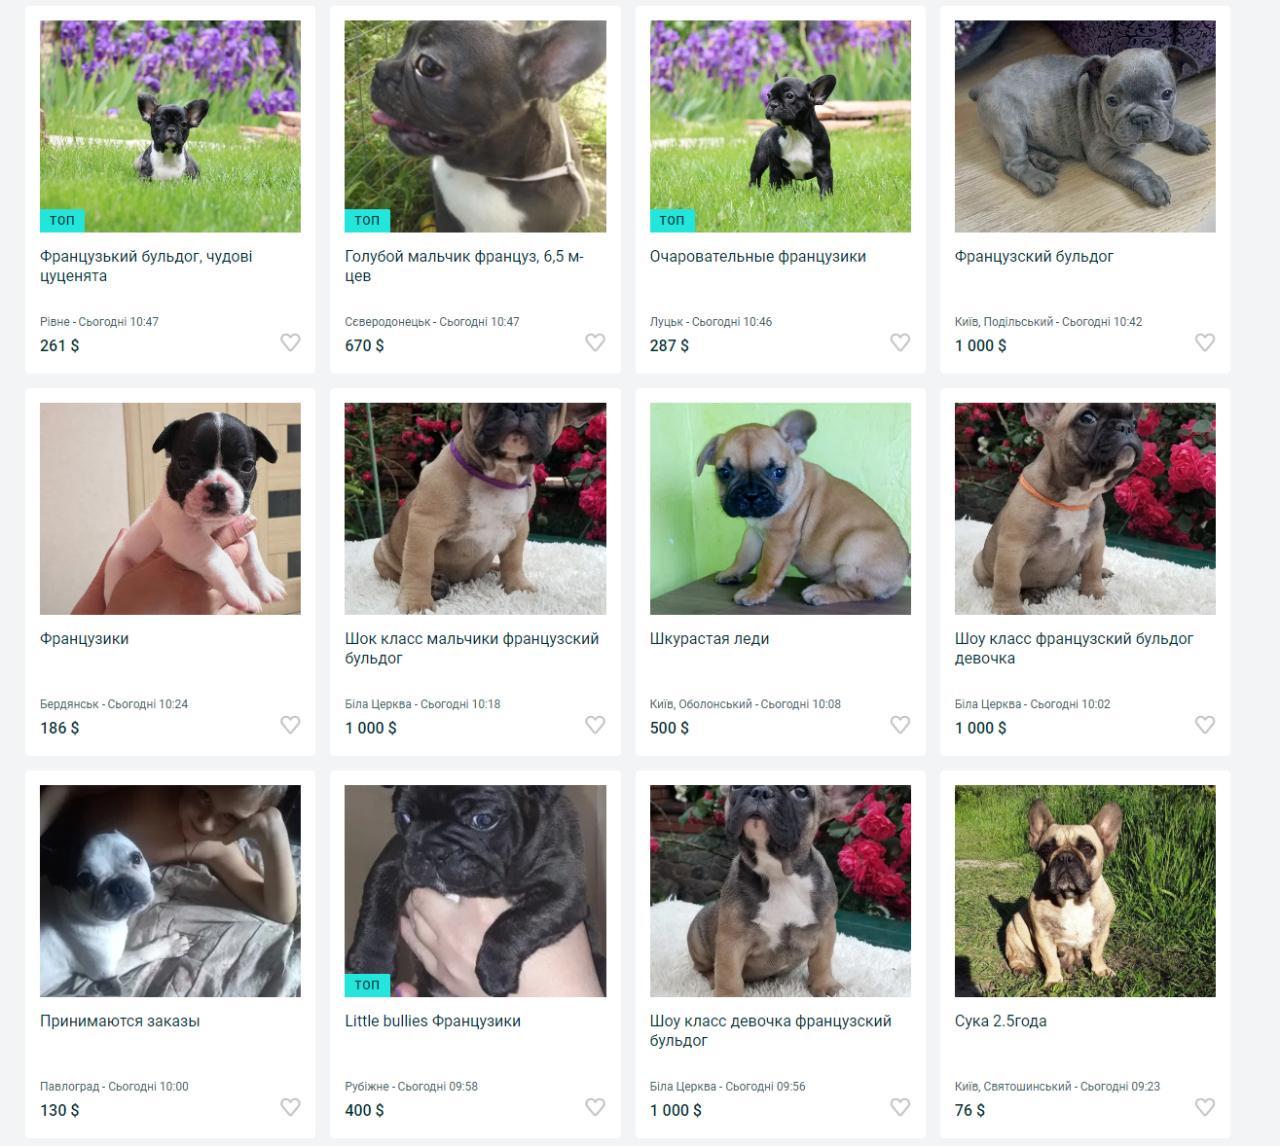The width and height of the screenshot is (1280, 1146).
Task: Open the gray puppy photo for Французский бульдог
Action: coord(1085,127)
